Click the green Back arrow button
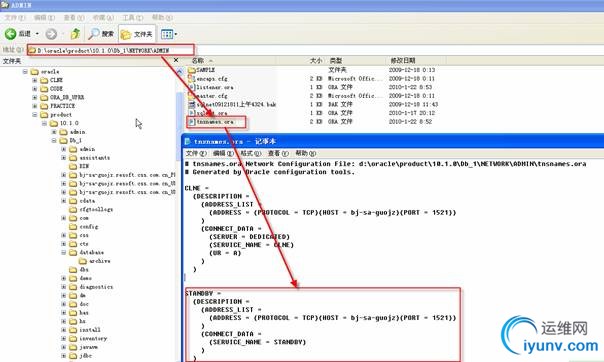 10,34
